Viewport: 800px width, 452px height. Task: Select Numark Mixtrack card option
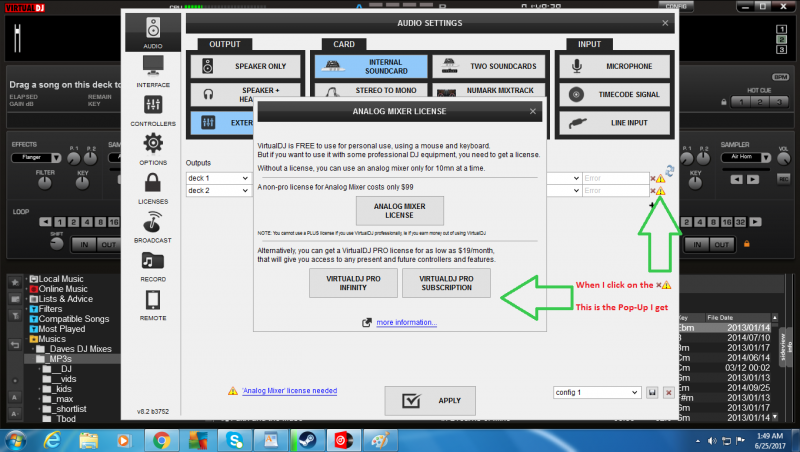pos(489,91)
